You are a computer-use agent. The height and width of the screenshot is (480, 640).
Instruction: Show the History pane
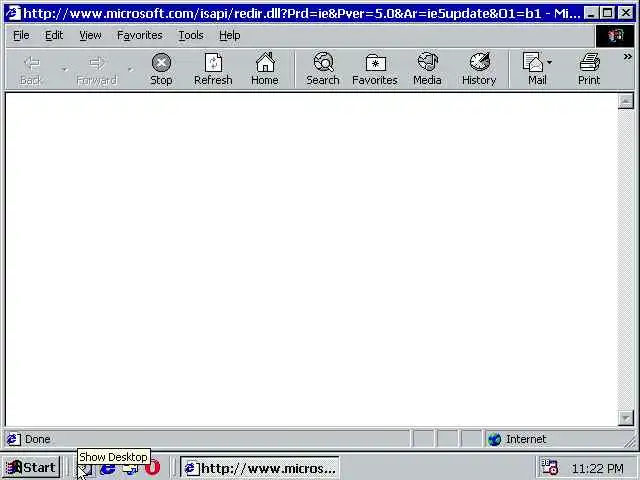[x=479, y=69]
